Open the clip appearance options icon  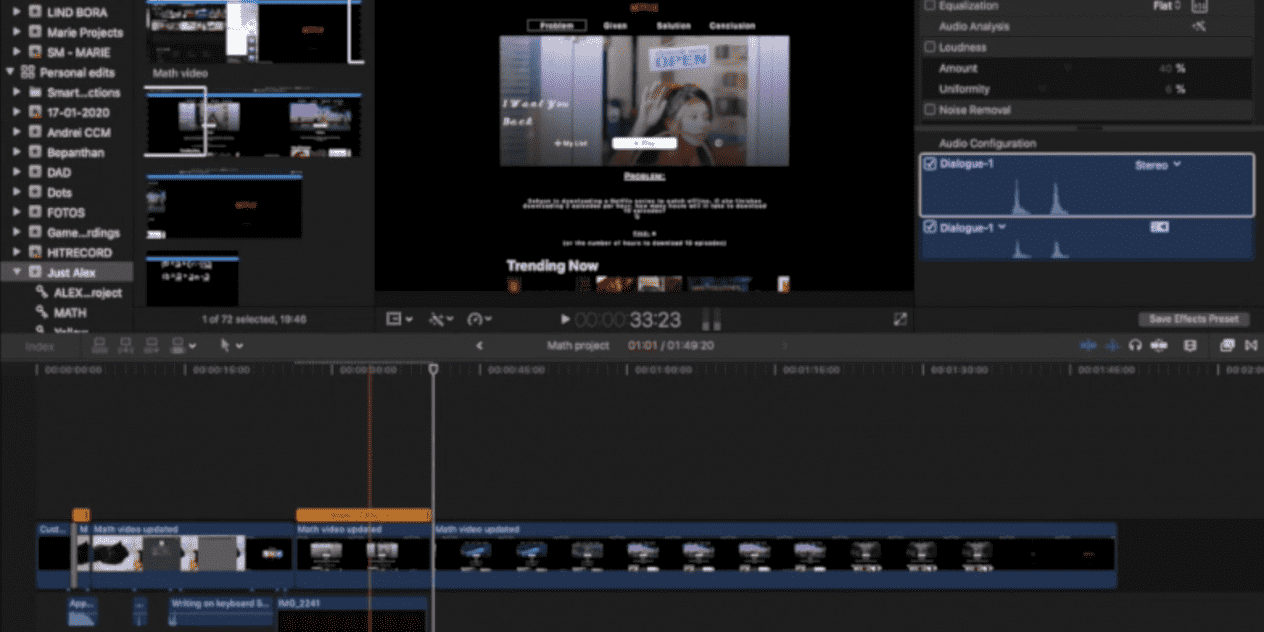[1190, 346]
